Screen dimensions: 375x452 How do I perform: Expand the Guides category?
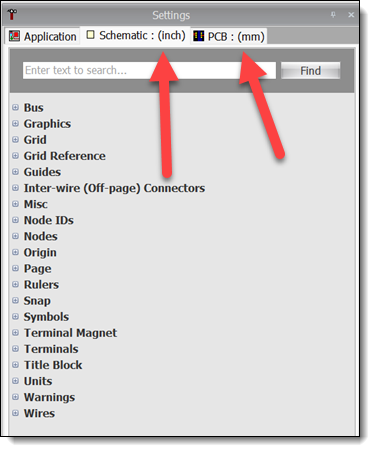15,172
